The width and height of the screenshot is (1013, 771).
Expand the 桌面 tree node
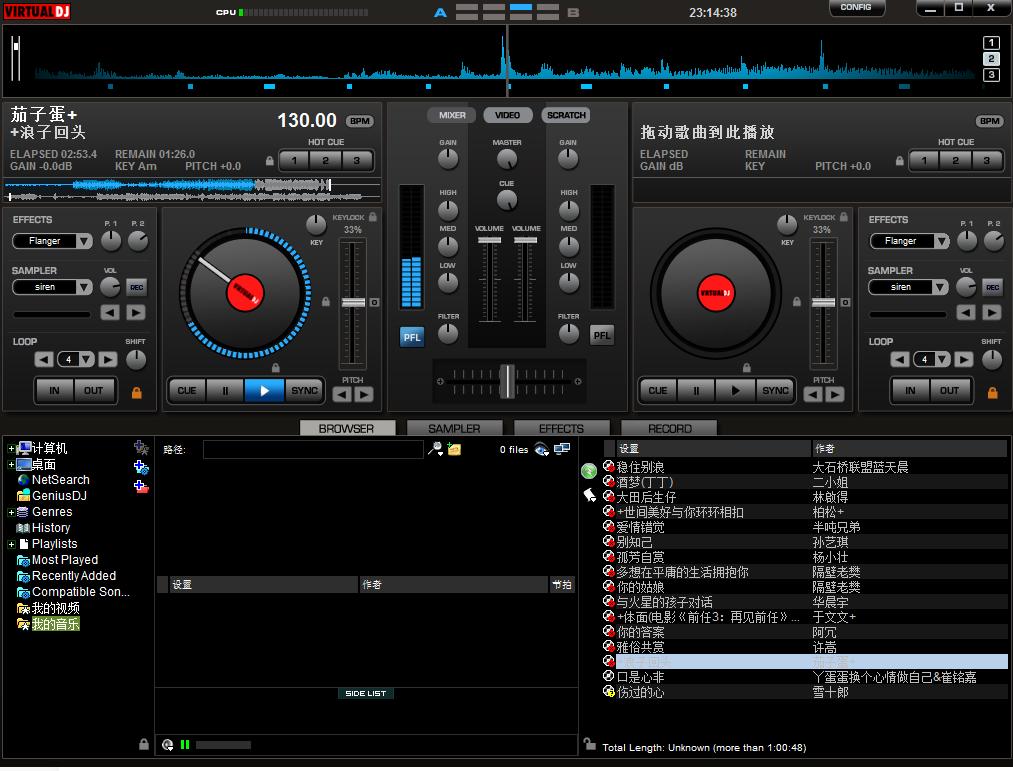[x=11, y=465]
